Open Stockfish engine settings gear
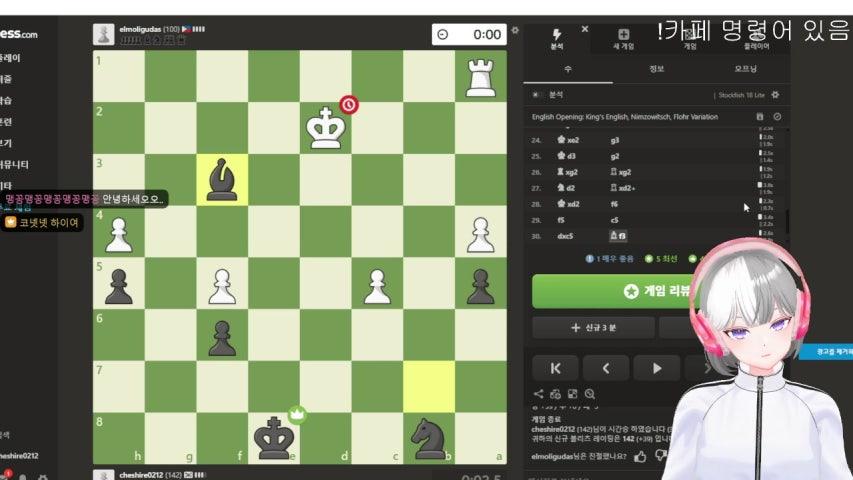 (x=775, y=95)
